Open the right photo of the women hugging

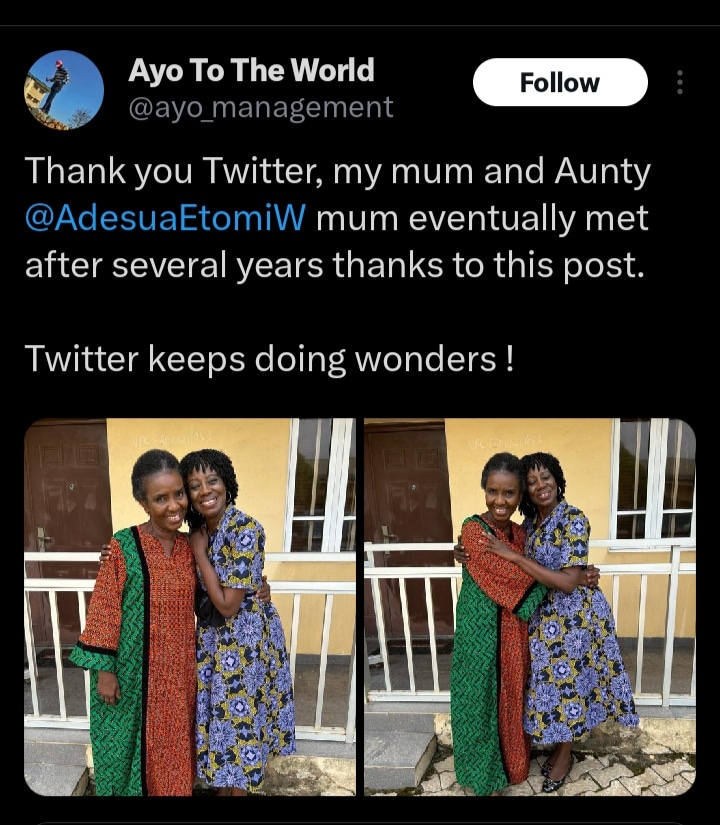coord(529,606)
